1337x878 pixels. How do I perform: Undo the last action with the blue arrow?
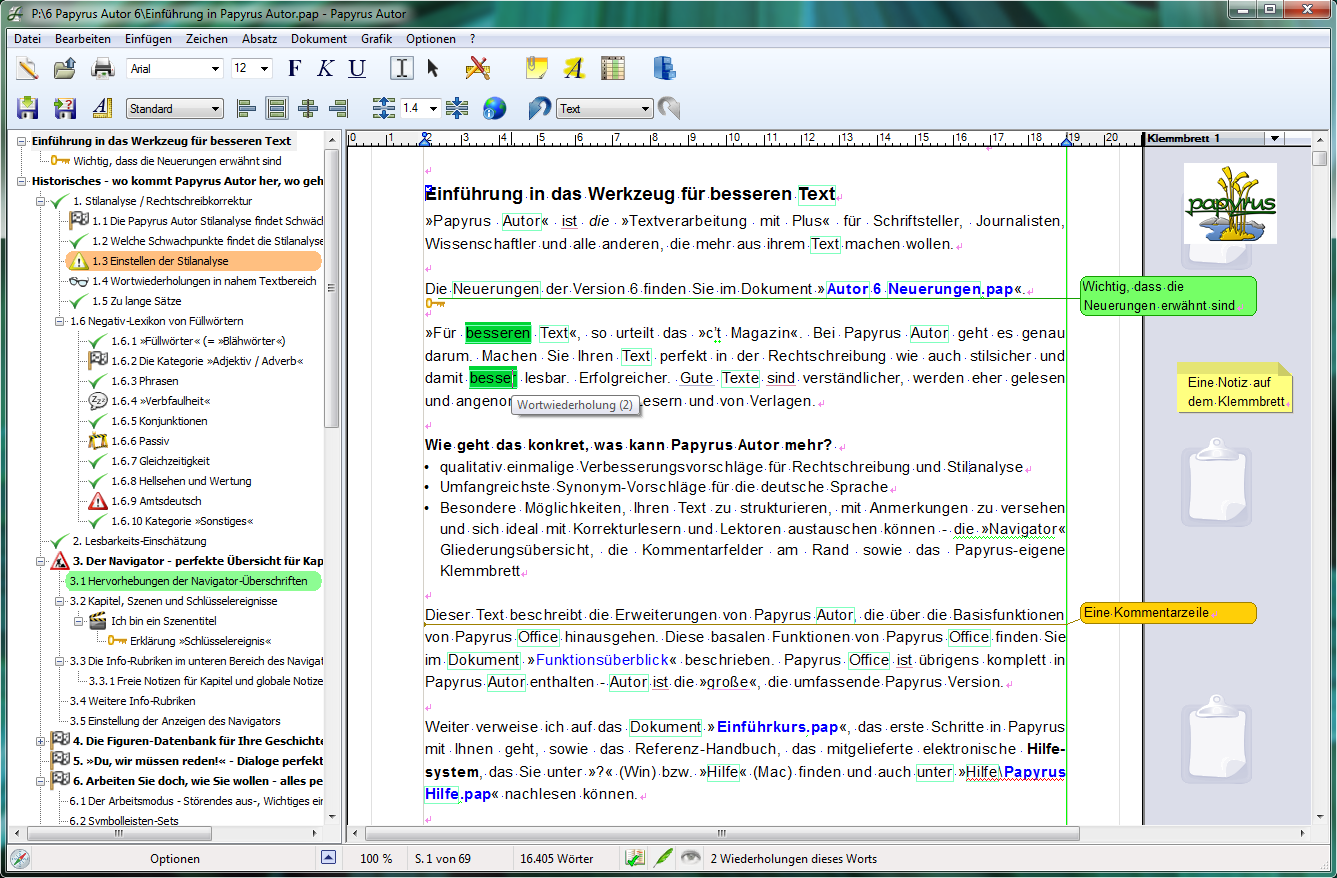click(x=540, y=108)
